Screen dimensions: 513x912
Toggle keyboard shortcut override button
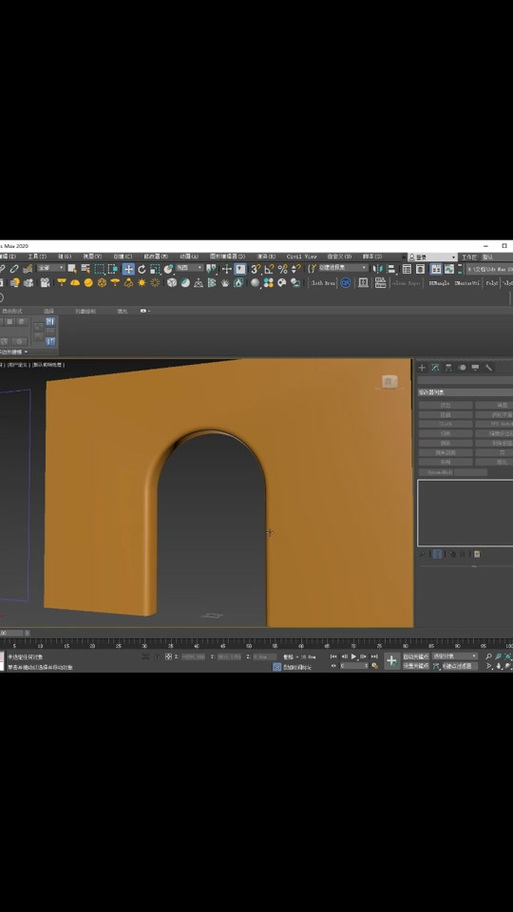pos(240,269)
